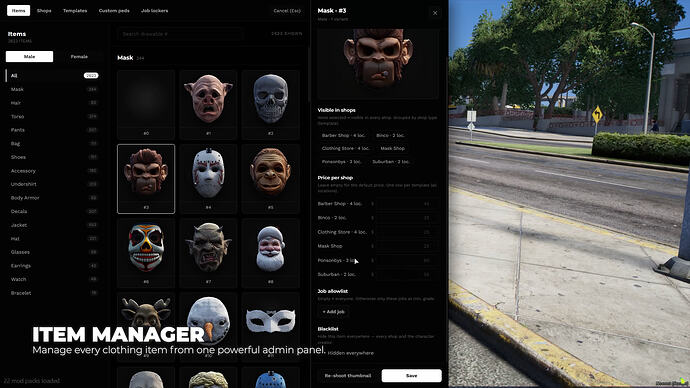Edit the Mask Shop price field
The height and width of the screenshot is (388, 690).
click(407, 246)
